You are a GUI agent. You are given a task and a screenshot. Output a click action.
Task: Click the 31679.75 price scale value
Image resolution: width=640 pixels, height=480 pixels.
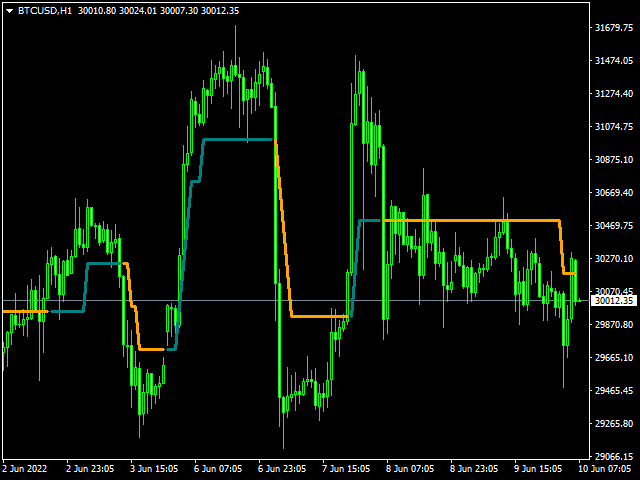click(614, 28)
